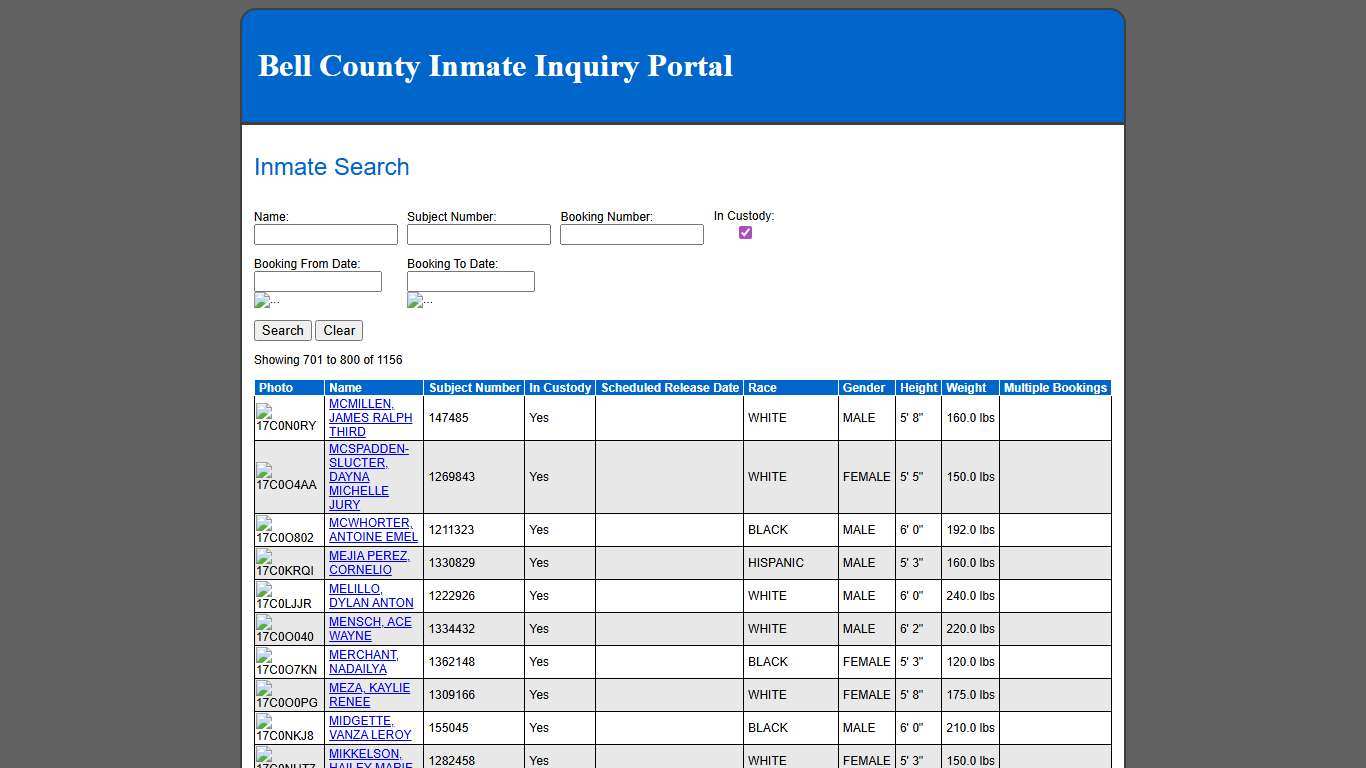Open record for MENSCH, ACE WAYNE

370,629
